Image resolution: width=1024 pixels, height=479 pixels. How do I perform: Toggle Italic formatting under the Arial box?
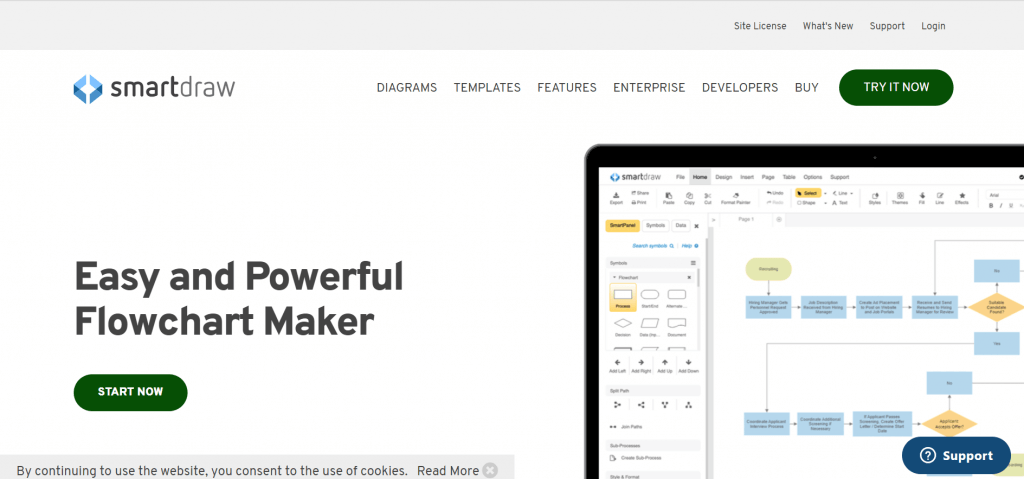pyautogui.click(x=1001, y=205)
